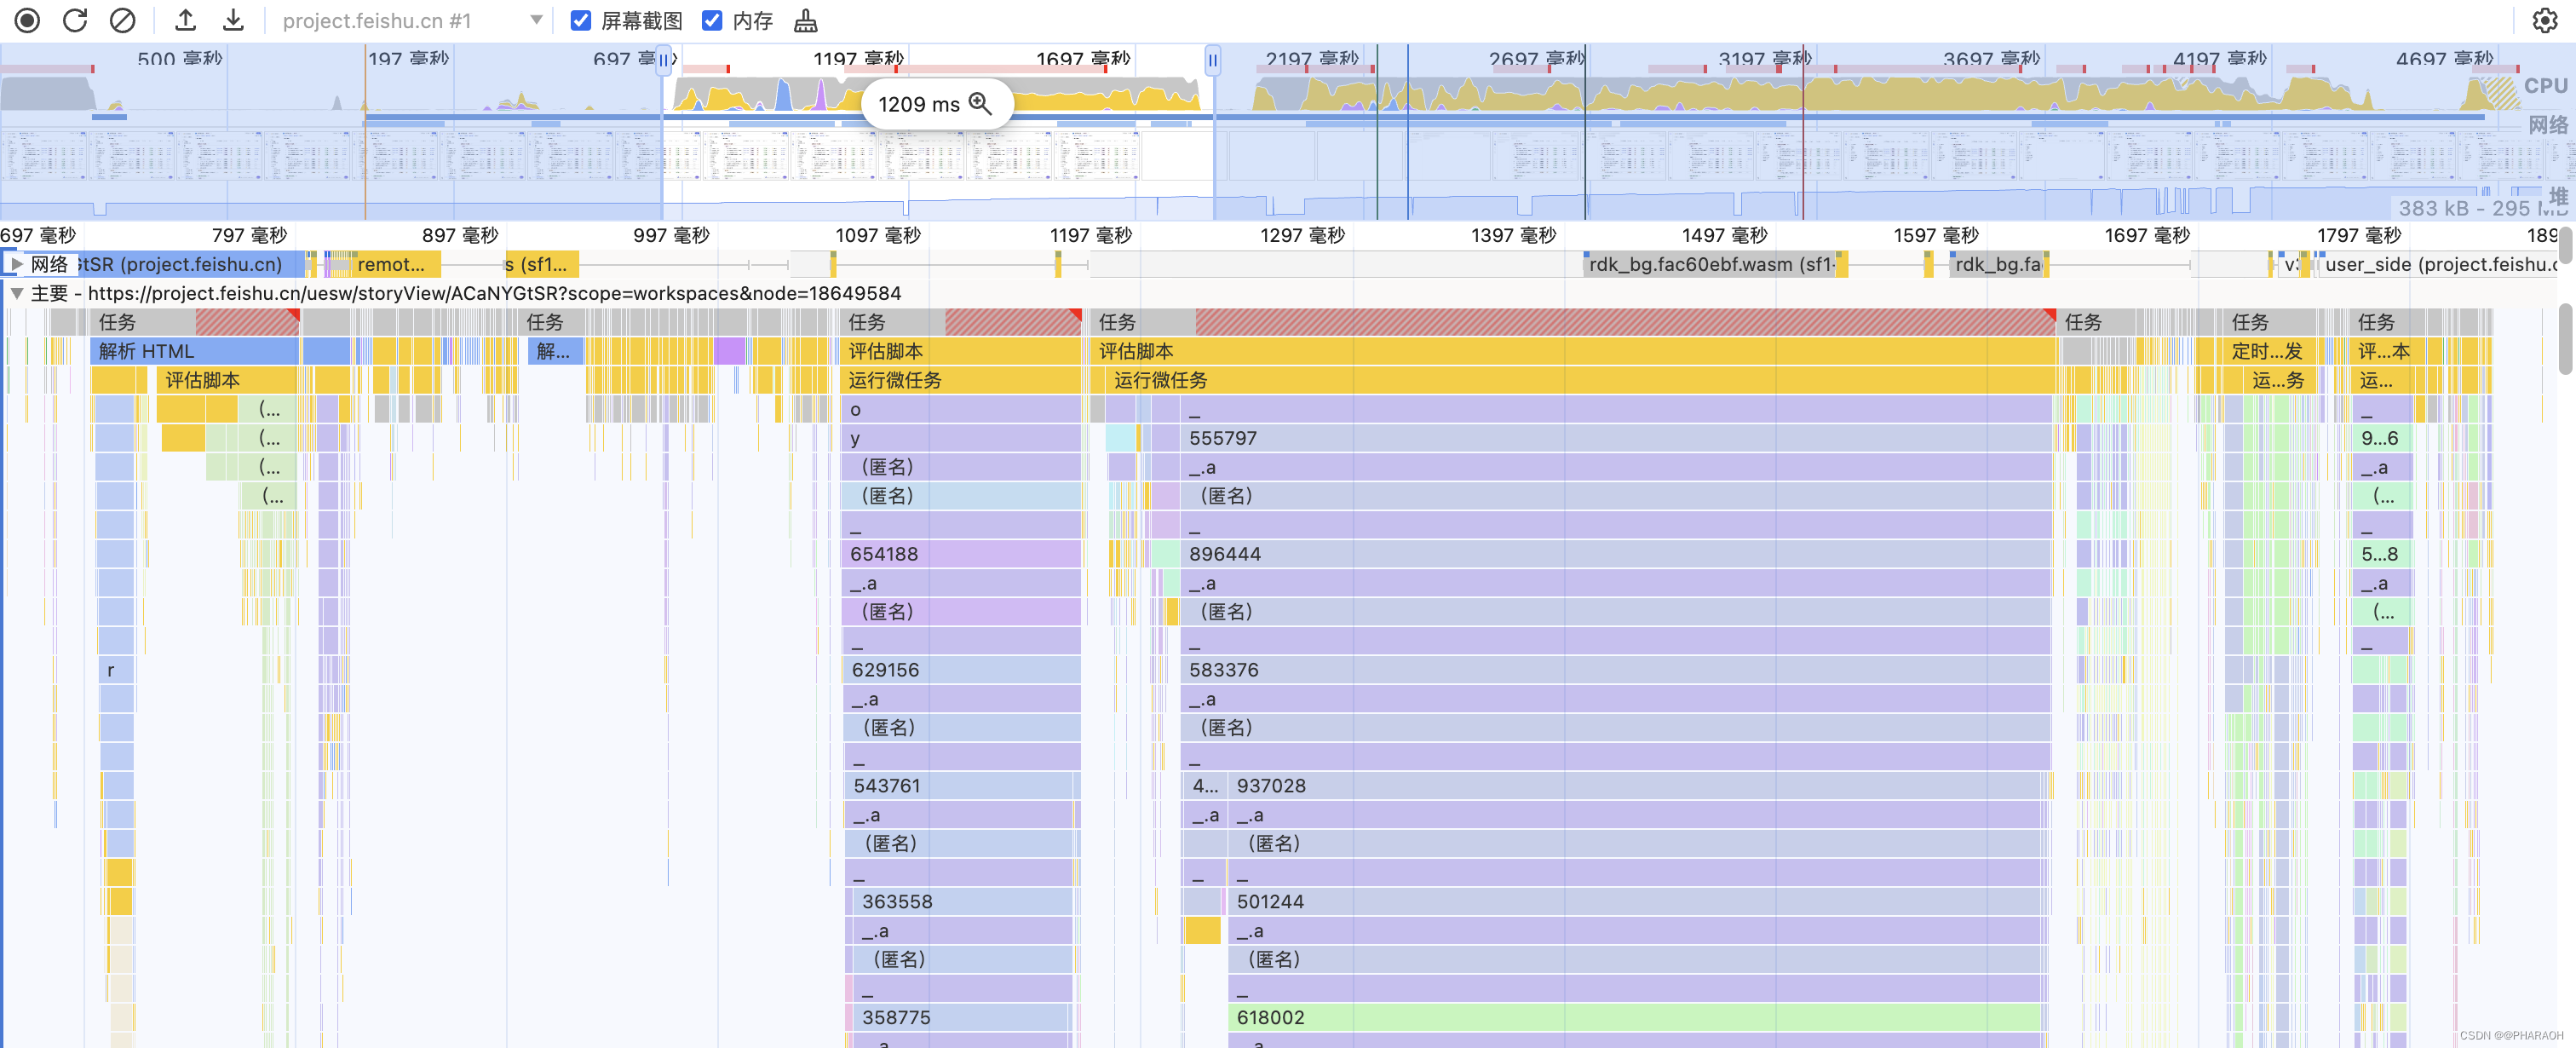2576x1048 pixels.
Task: Click magnifier in 1209 ms tooltip
Action: 980,104
